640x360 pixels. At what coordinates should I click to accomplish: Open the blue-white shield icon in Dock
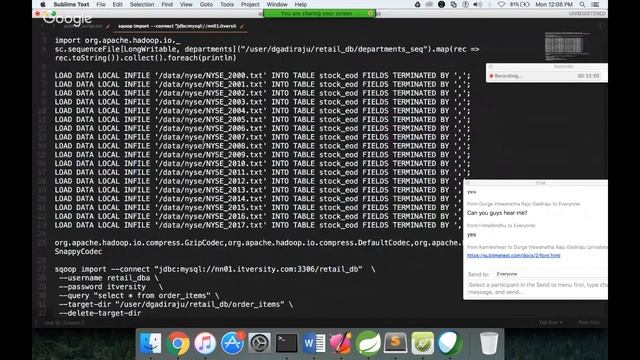tap(449, 343)
